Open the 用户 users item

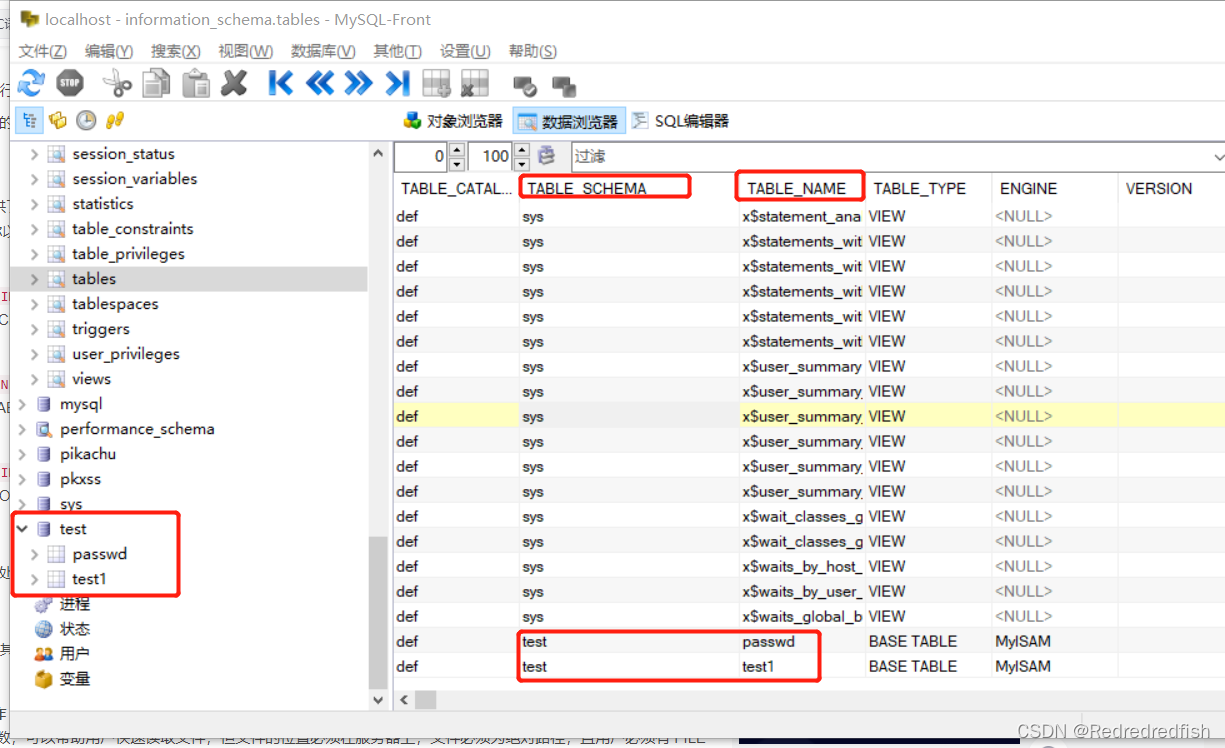pos(74,654)
